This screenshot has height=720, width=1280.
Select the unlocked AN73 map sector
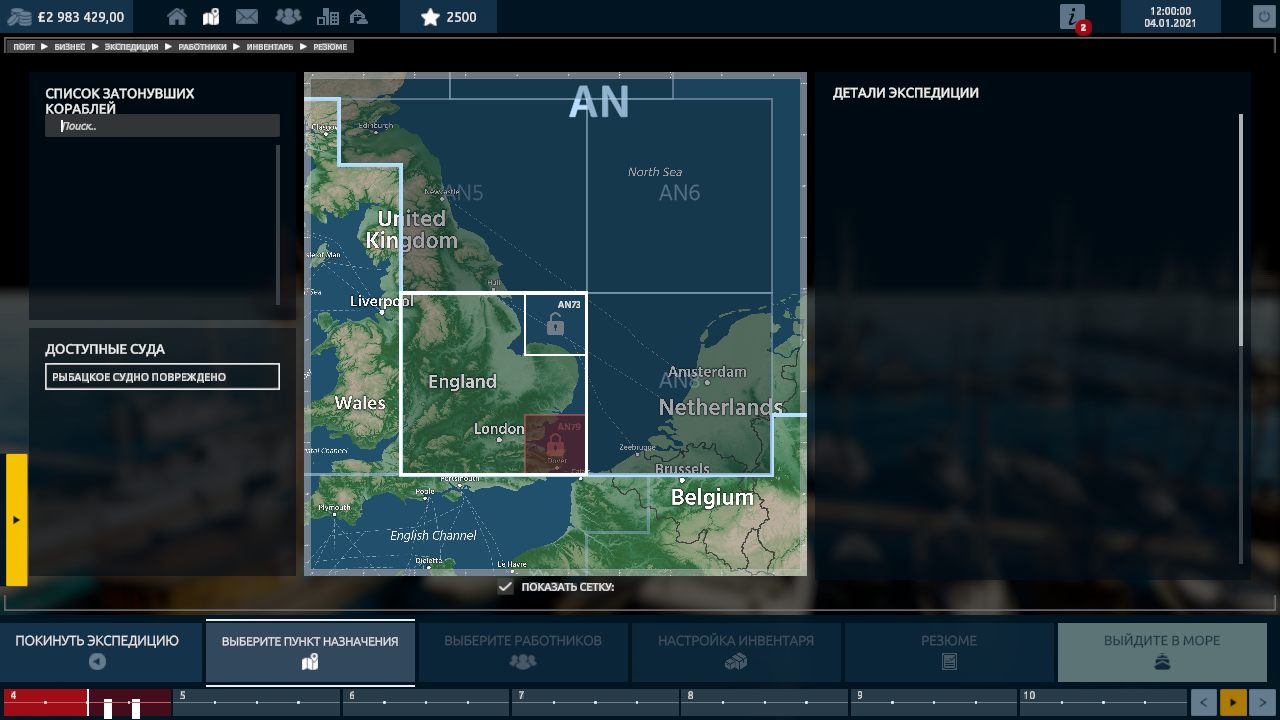click(555, 324)
